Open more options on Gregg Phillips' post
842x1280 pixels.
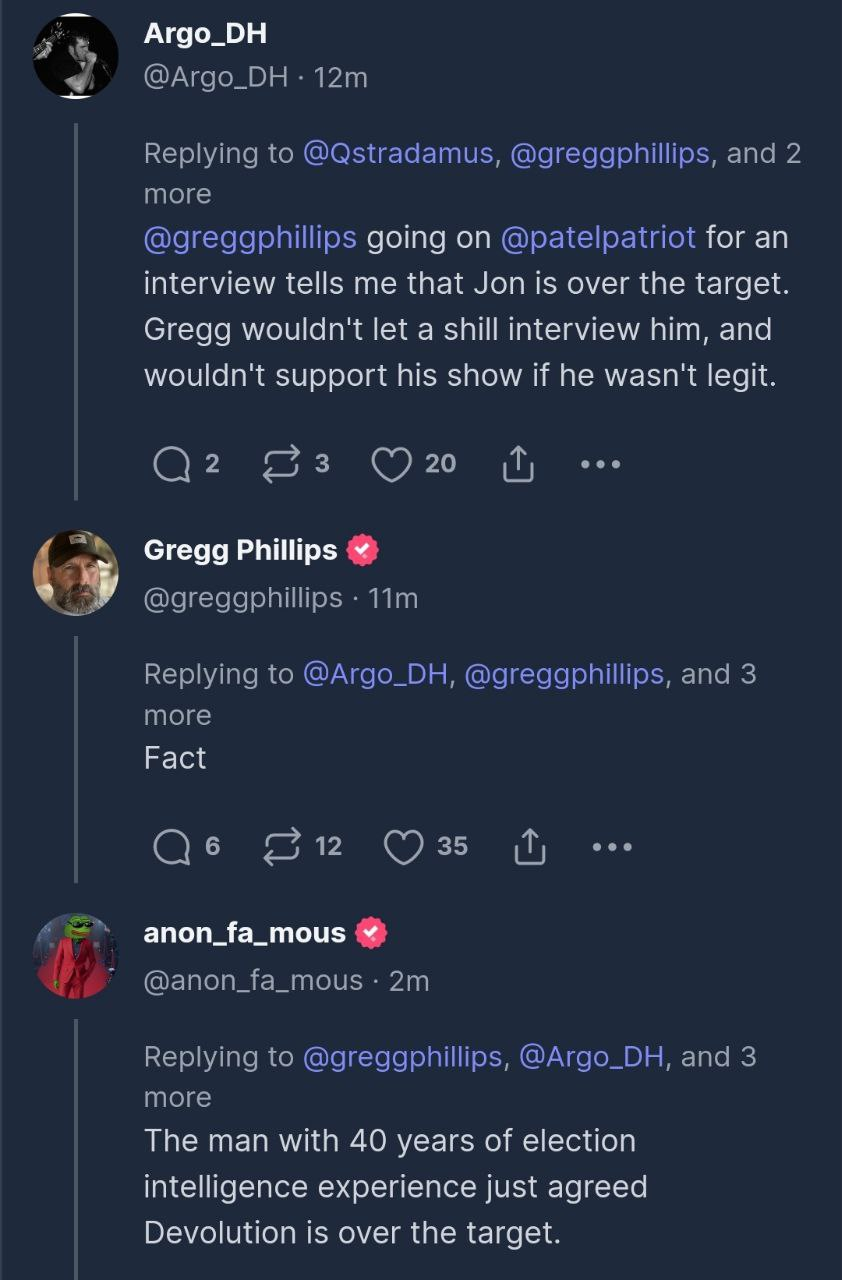click(x=612, y=847)
